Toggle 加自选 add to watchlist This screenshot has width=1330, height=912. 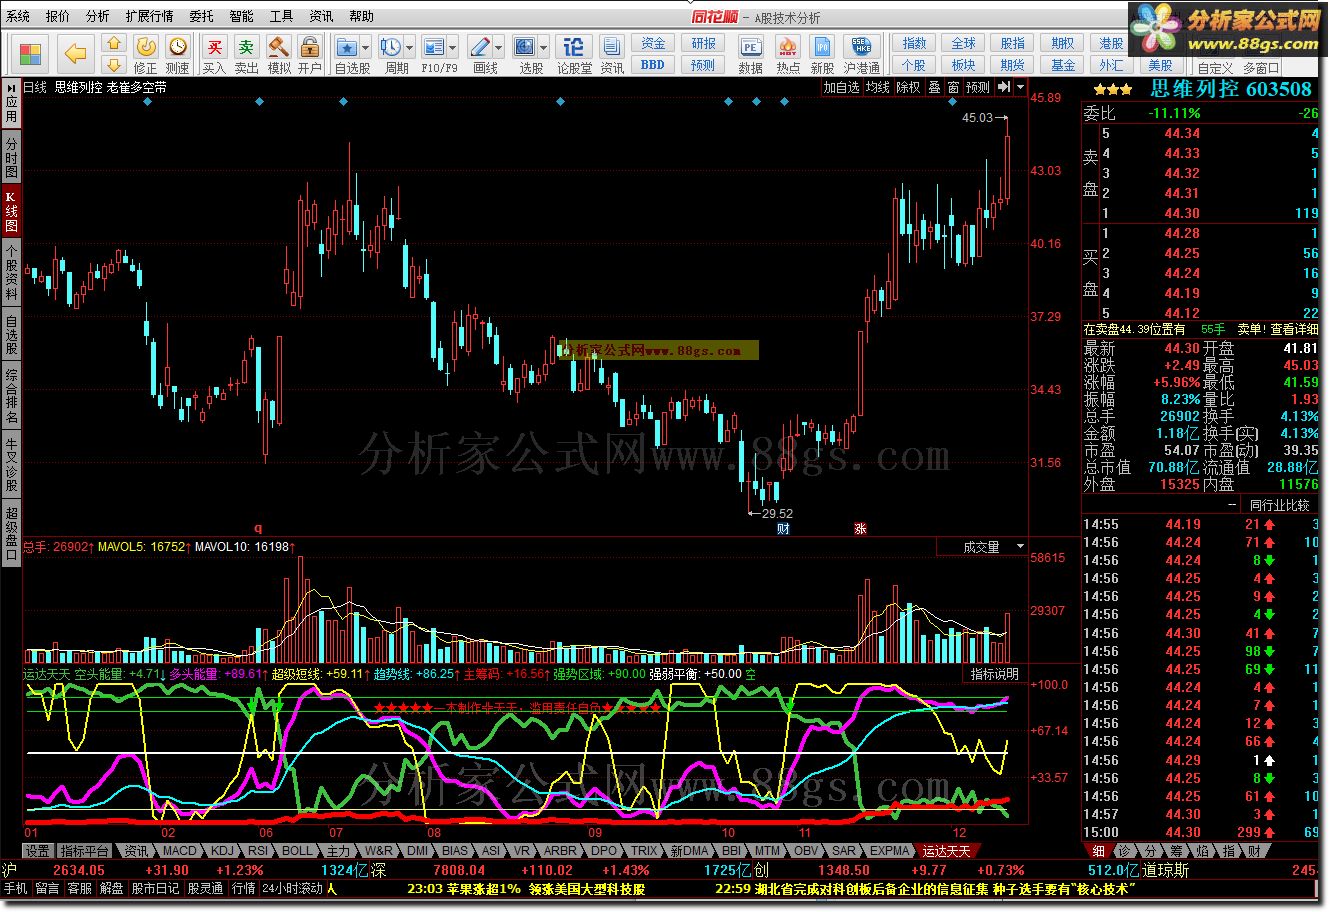842,87
